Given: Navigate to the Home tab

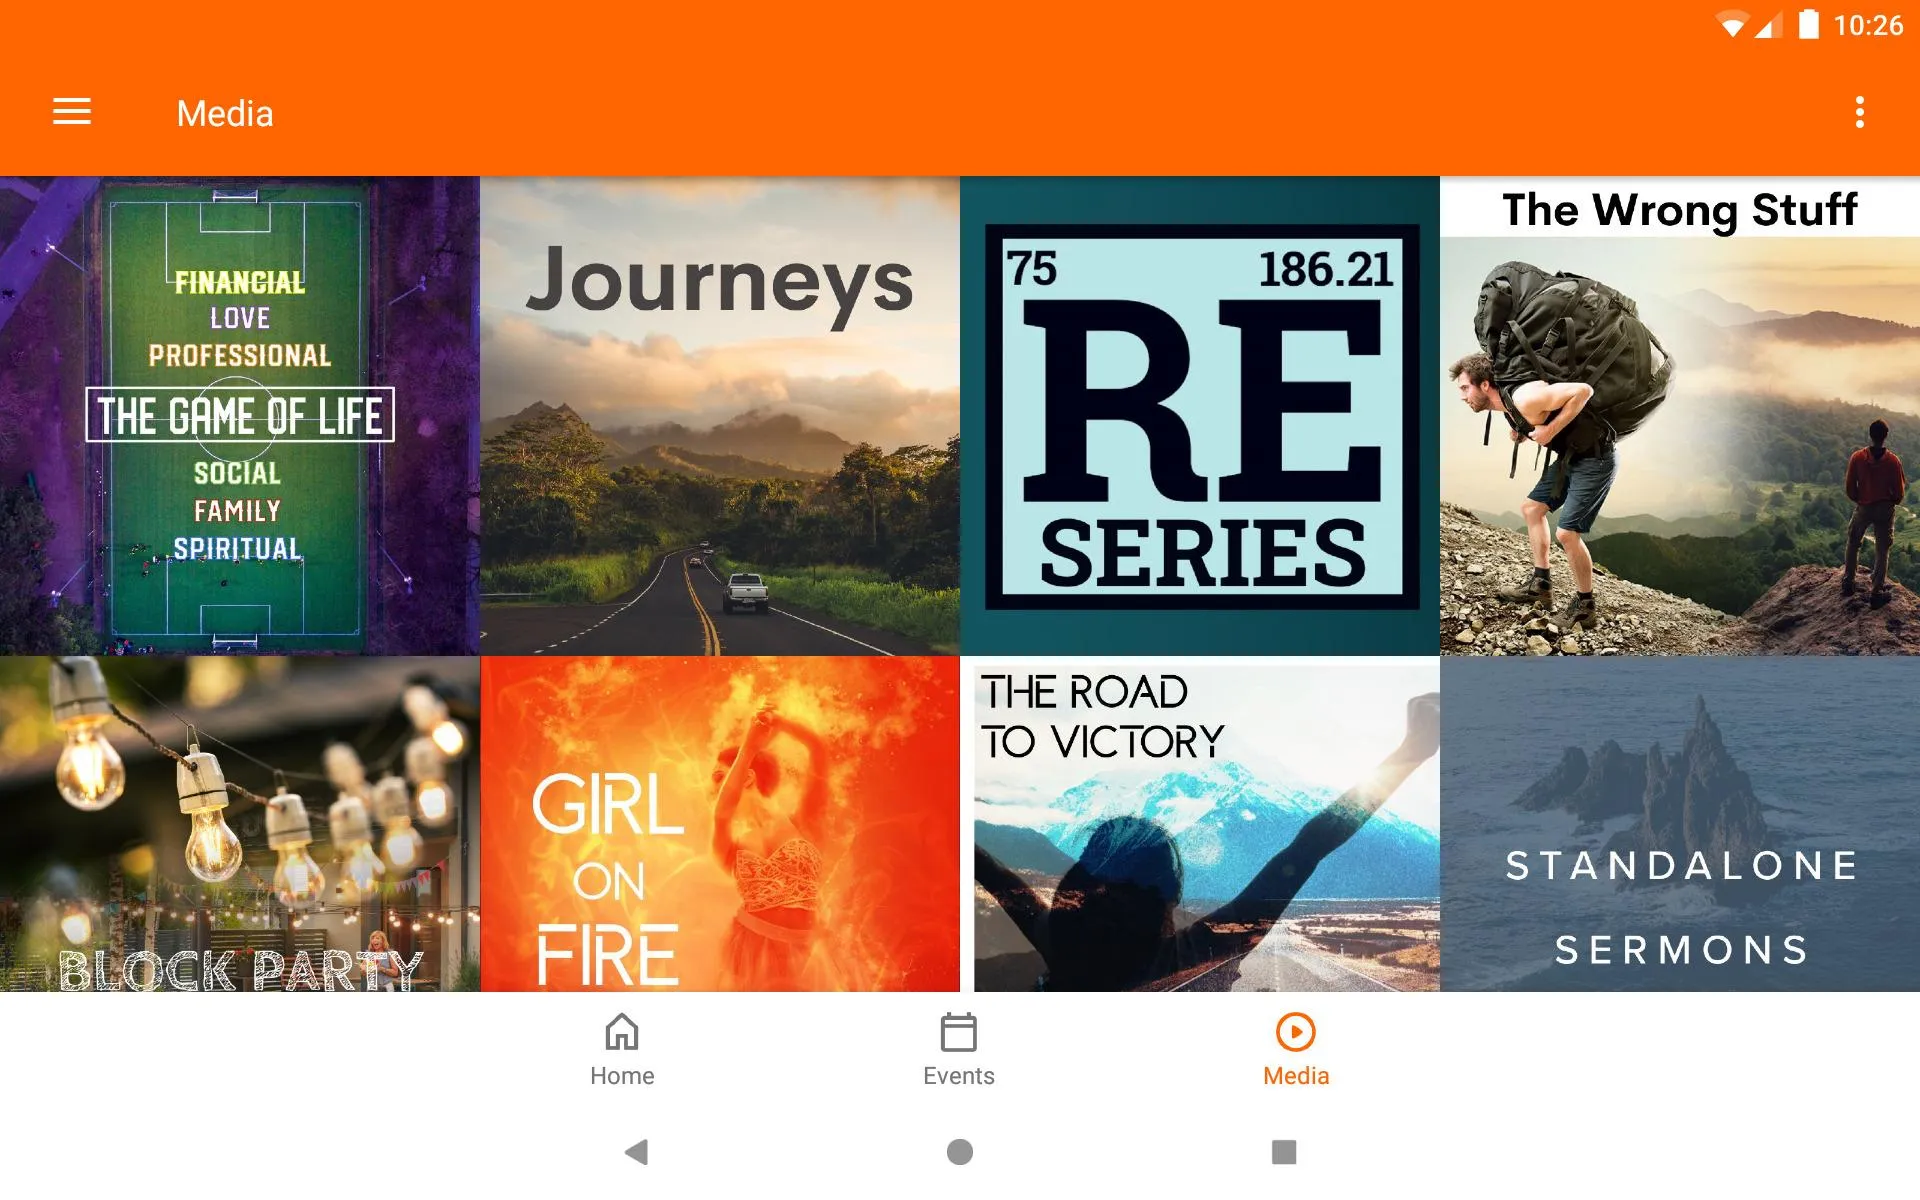Looking at the screenshot, I should [x=621, y=1049].
